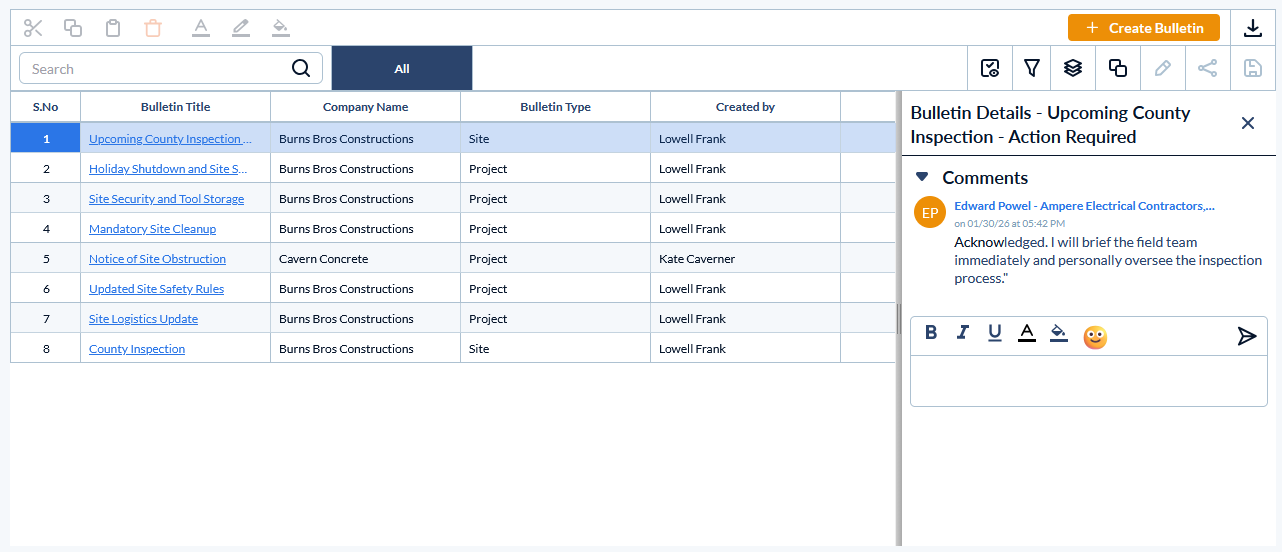Sort by S.No column header
The image size is (1282, 552).
pos(46,107)
